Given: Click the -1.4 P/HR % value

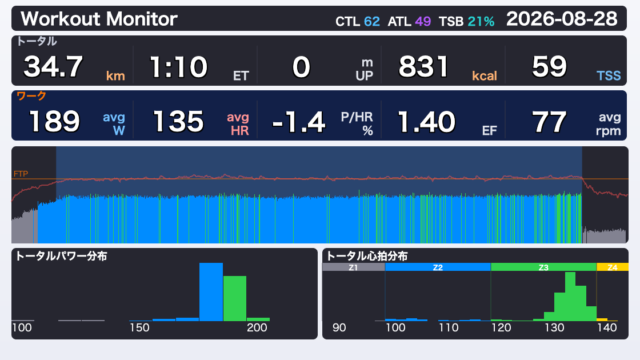Looking at the screenshot, I should pyautogui.click(x=322, y=122).
